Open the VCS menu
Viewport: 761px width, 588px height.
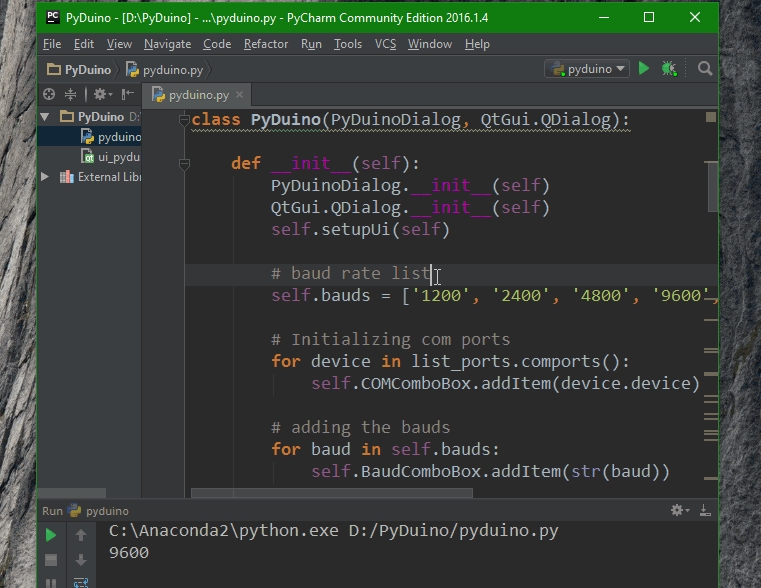(385, 44)
